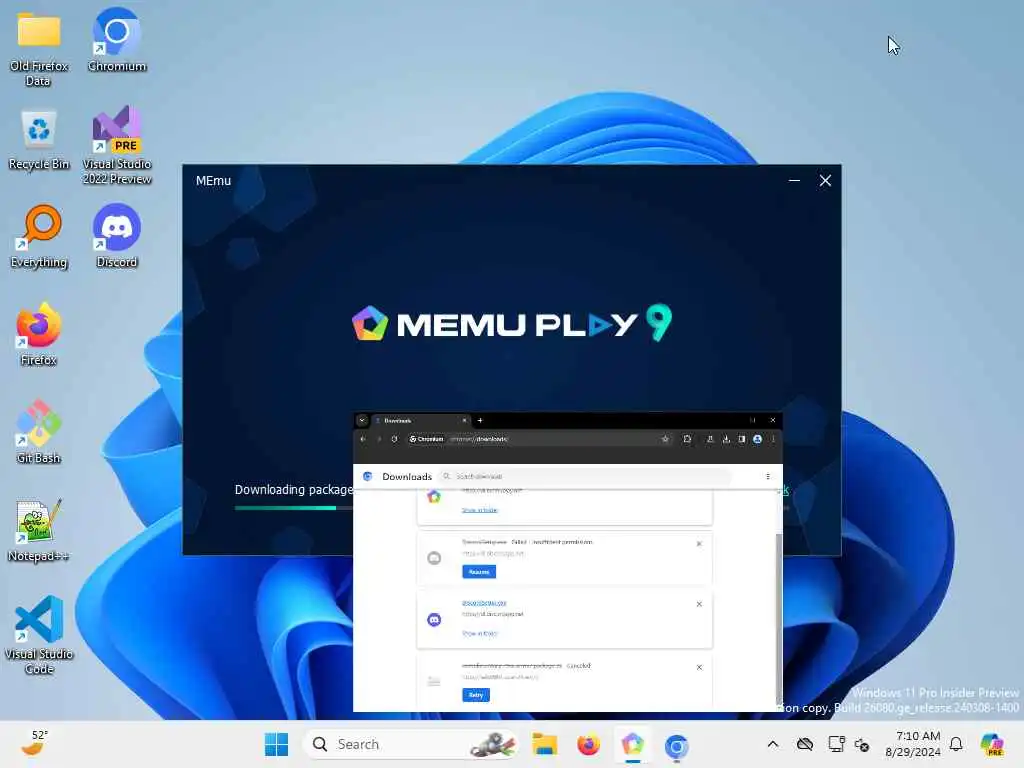Click Show in folder for the Discord download
Screen dimensions: 1024x768
click(x=480, y=633)
